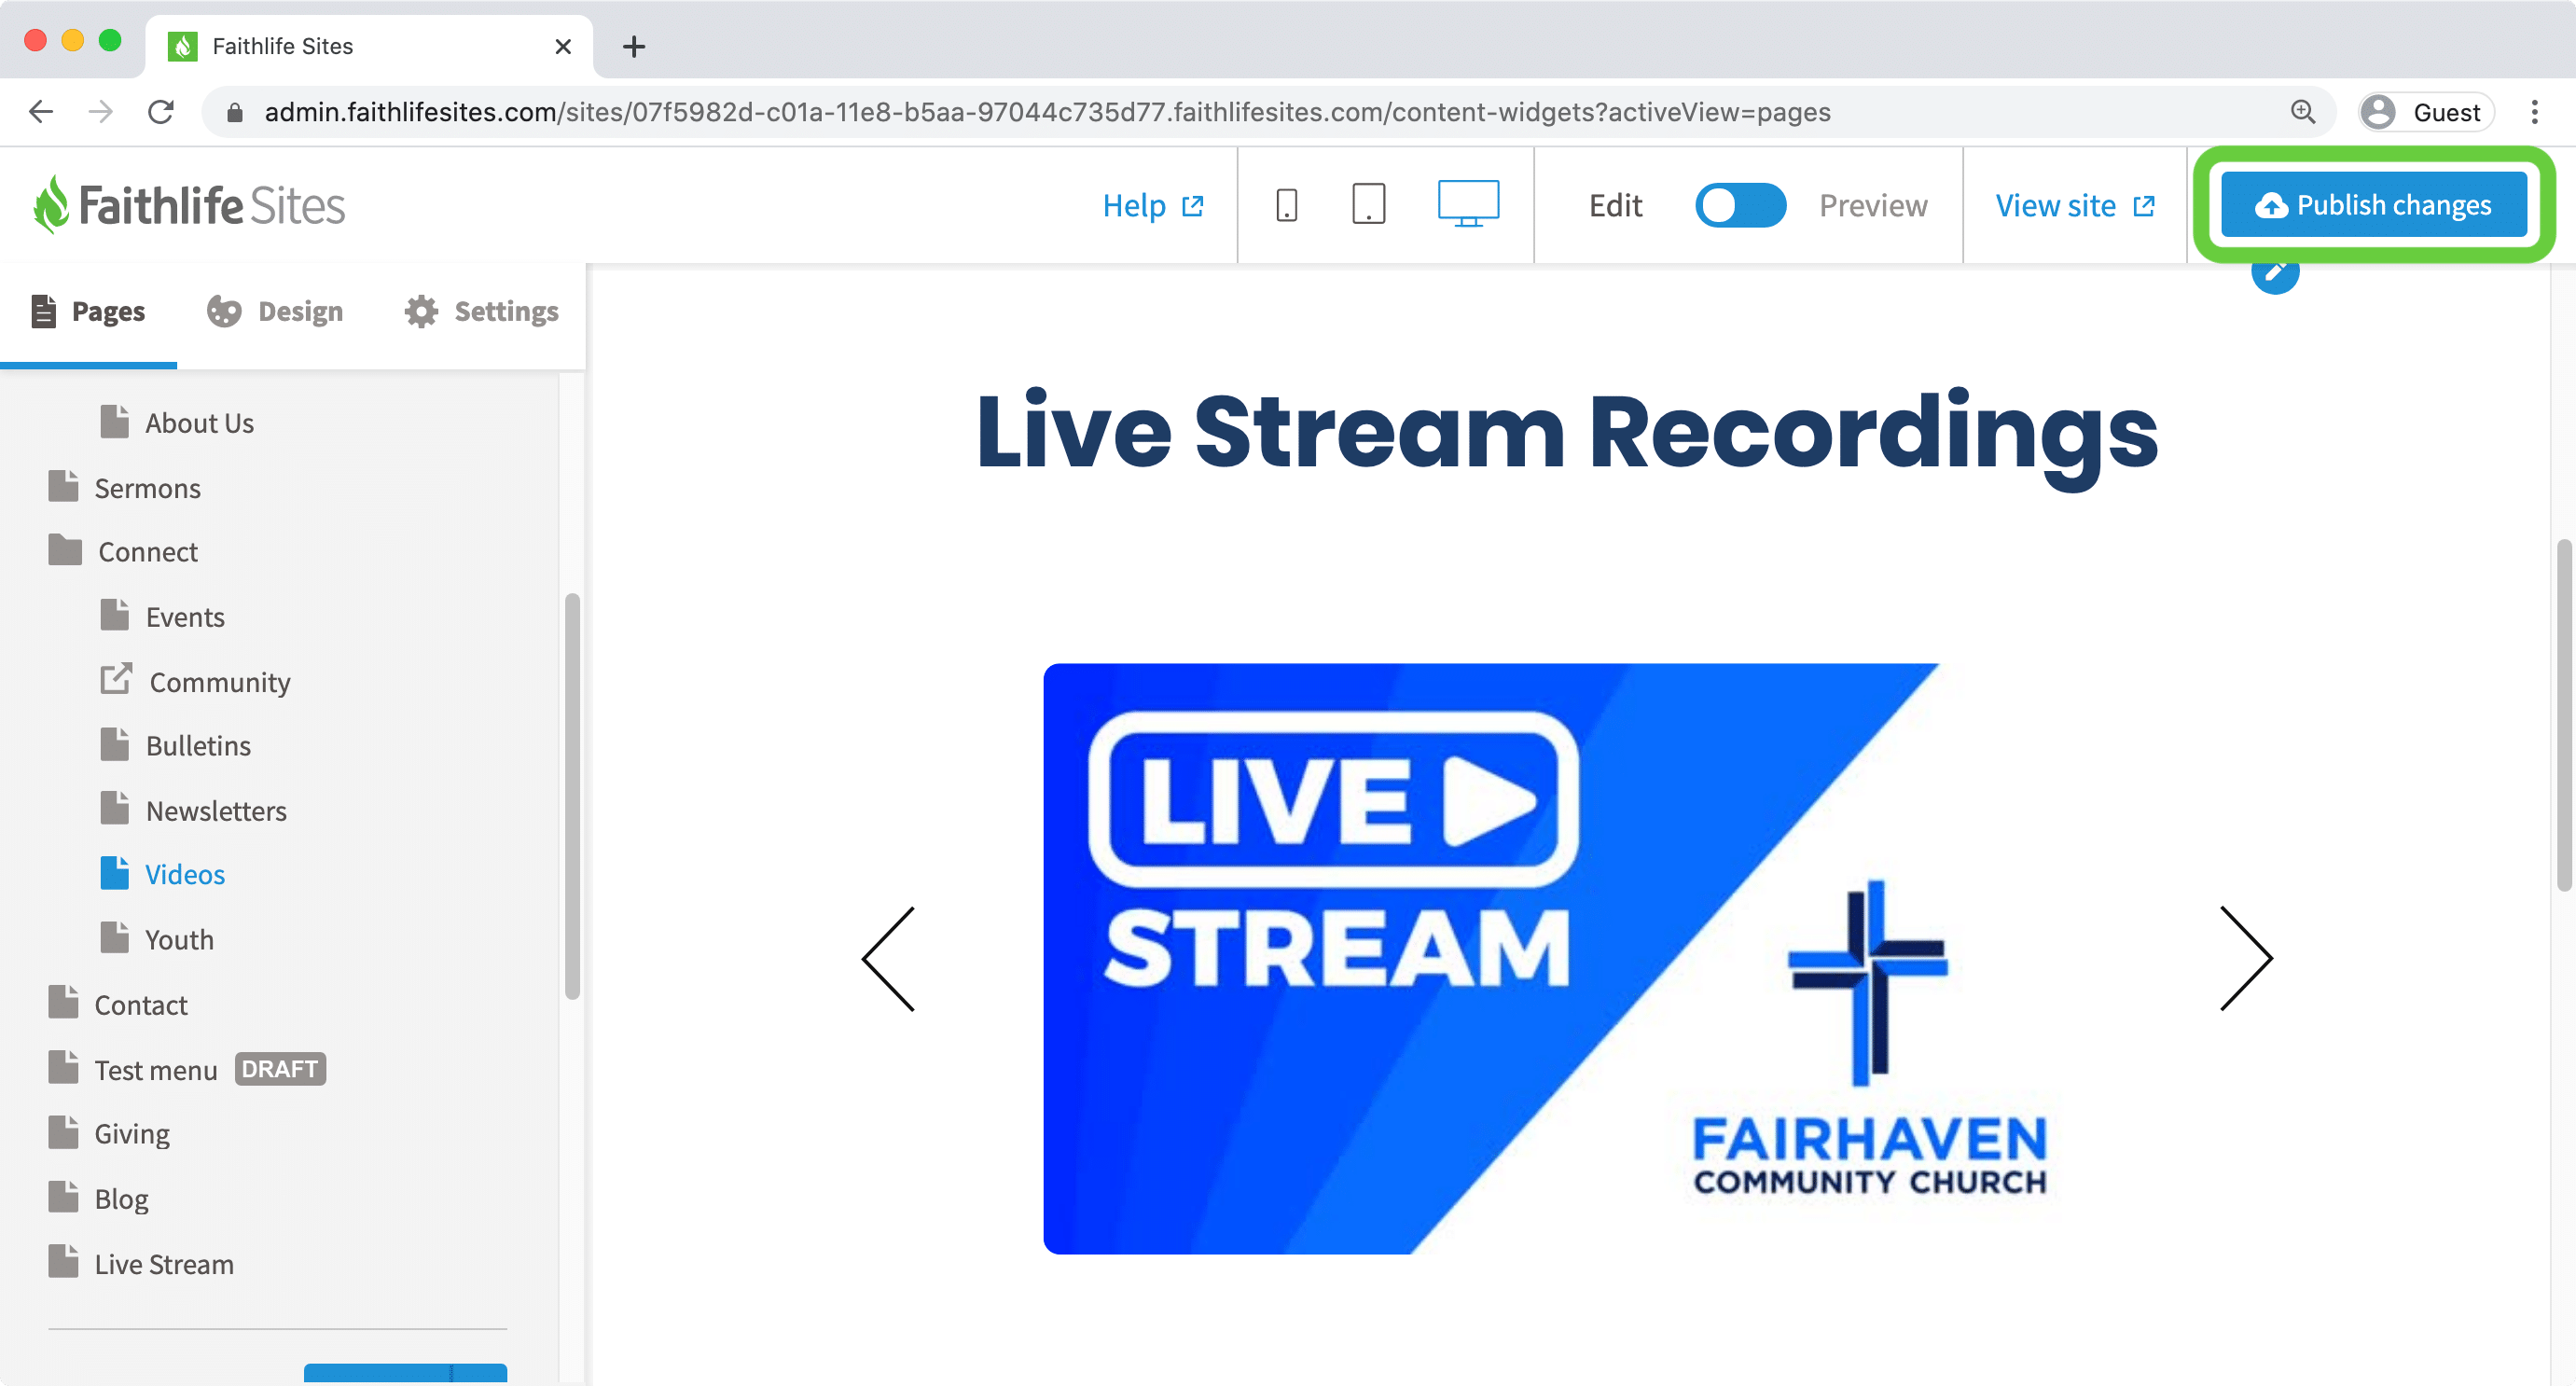The image size is (2576, 1386).
Task: Click the main page vertical scrollbar
Action: pos(2564,715)
